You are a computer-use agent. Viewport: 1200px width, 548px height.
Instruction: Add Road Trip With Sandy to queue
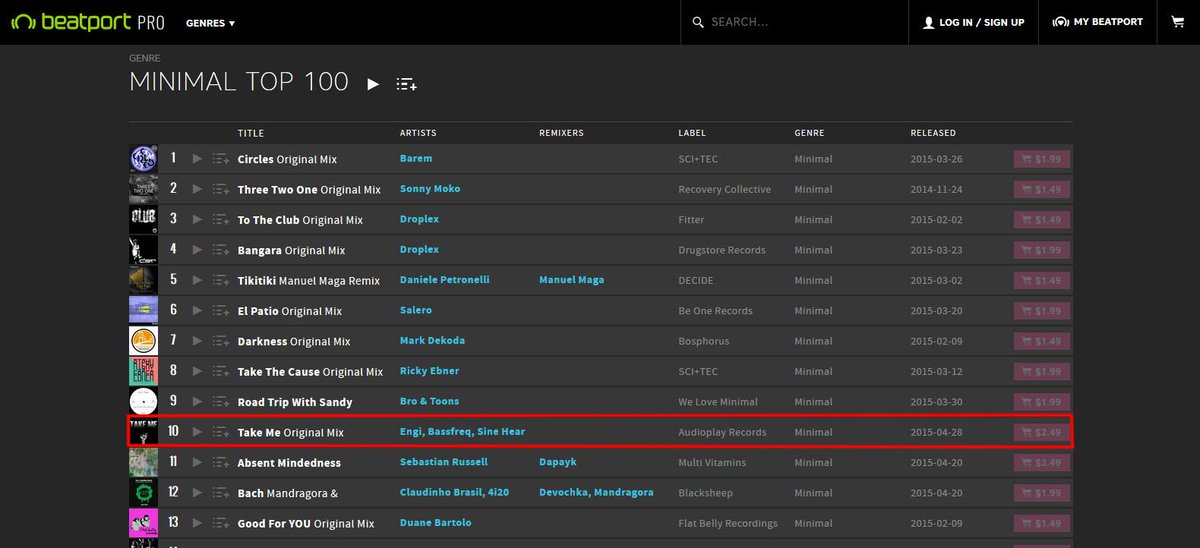pos(221,402)
